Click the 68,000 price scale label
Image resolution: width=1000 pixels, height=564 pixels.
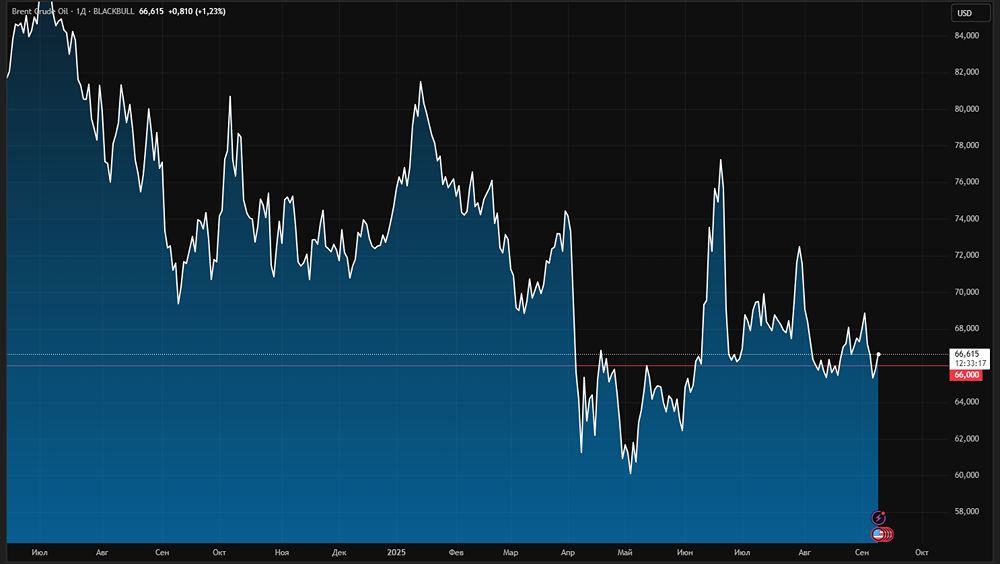[x=966, y=329]
